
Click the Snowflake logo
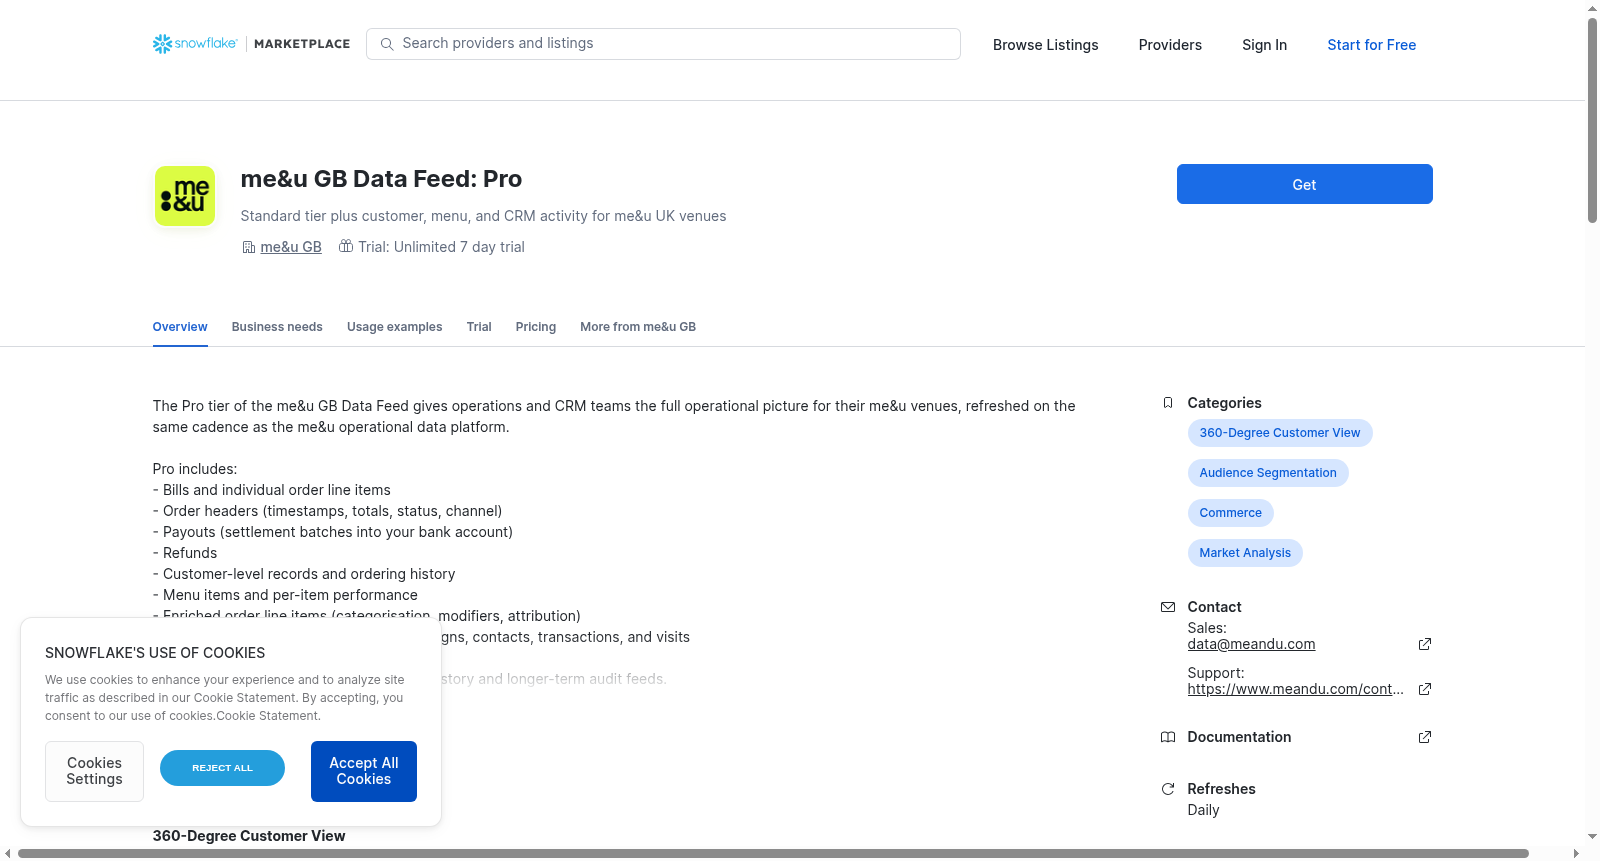[195, 44]
